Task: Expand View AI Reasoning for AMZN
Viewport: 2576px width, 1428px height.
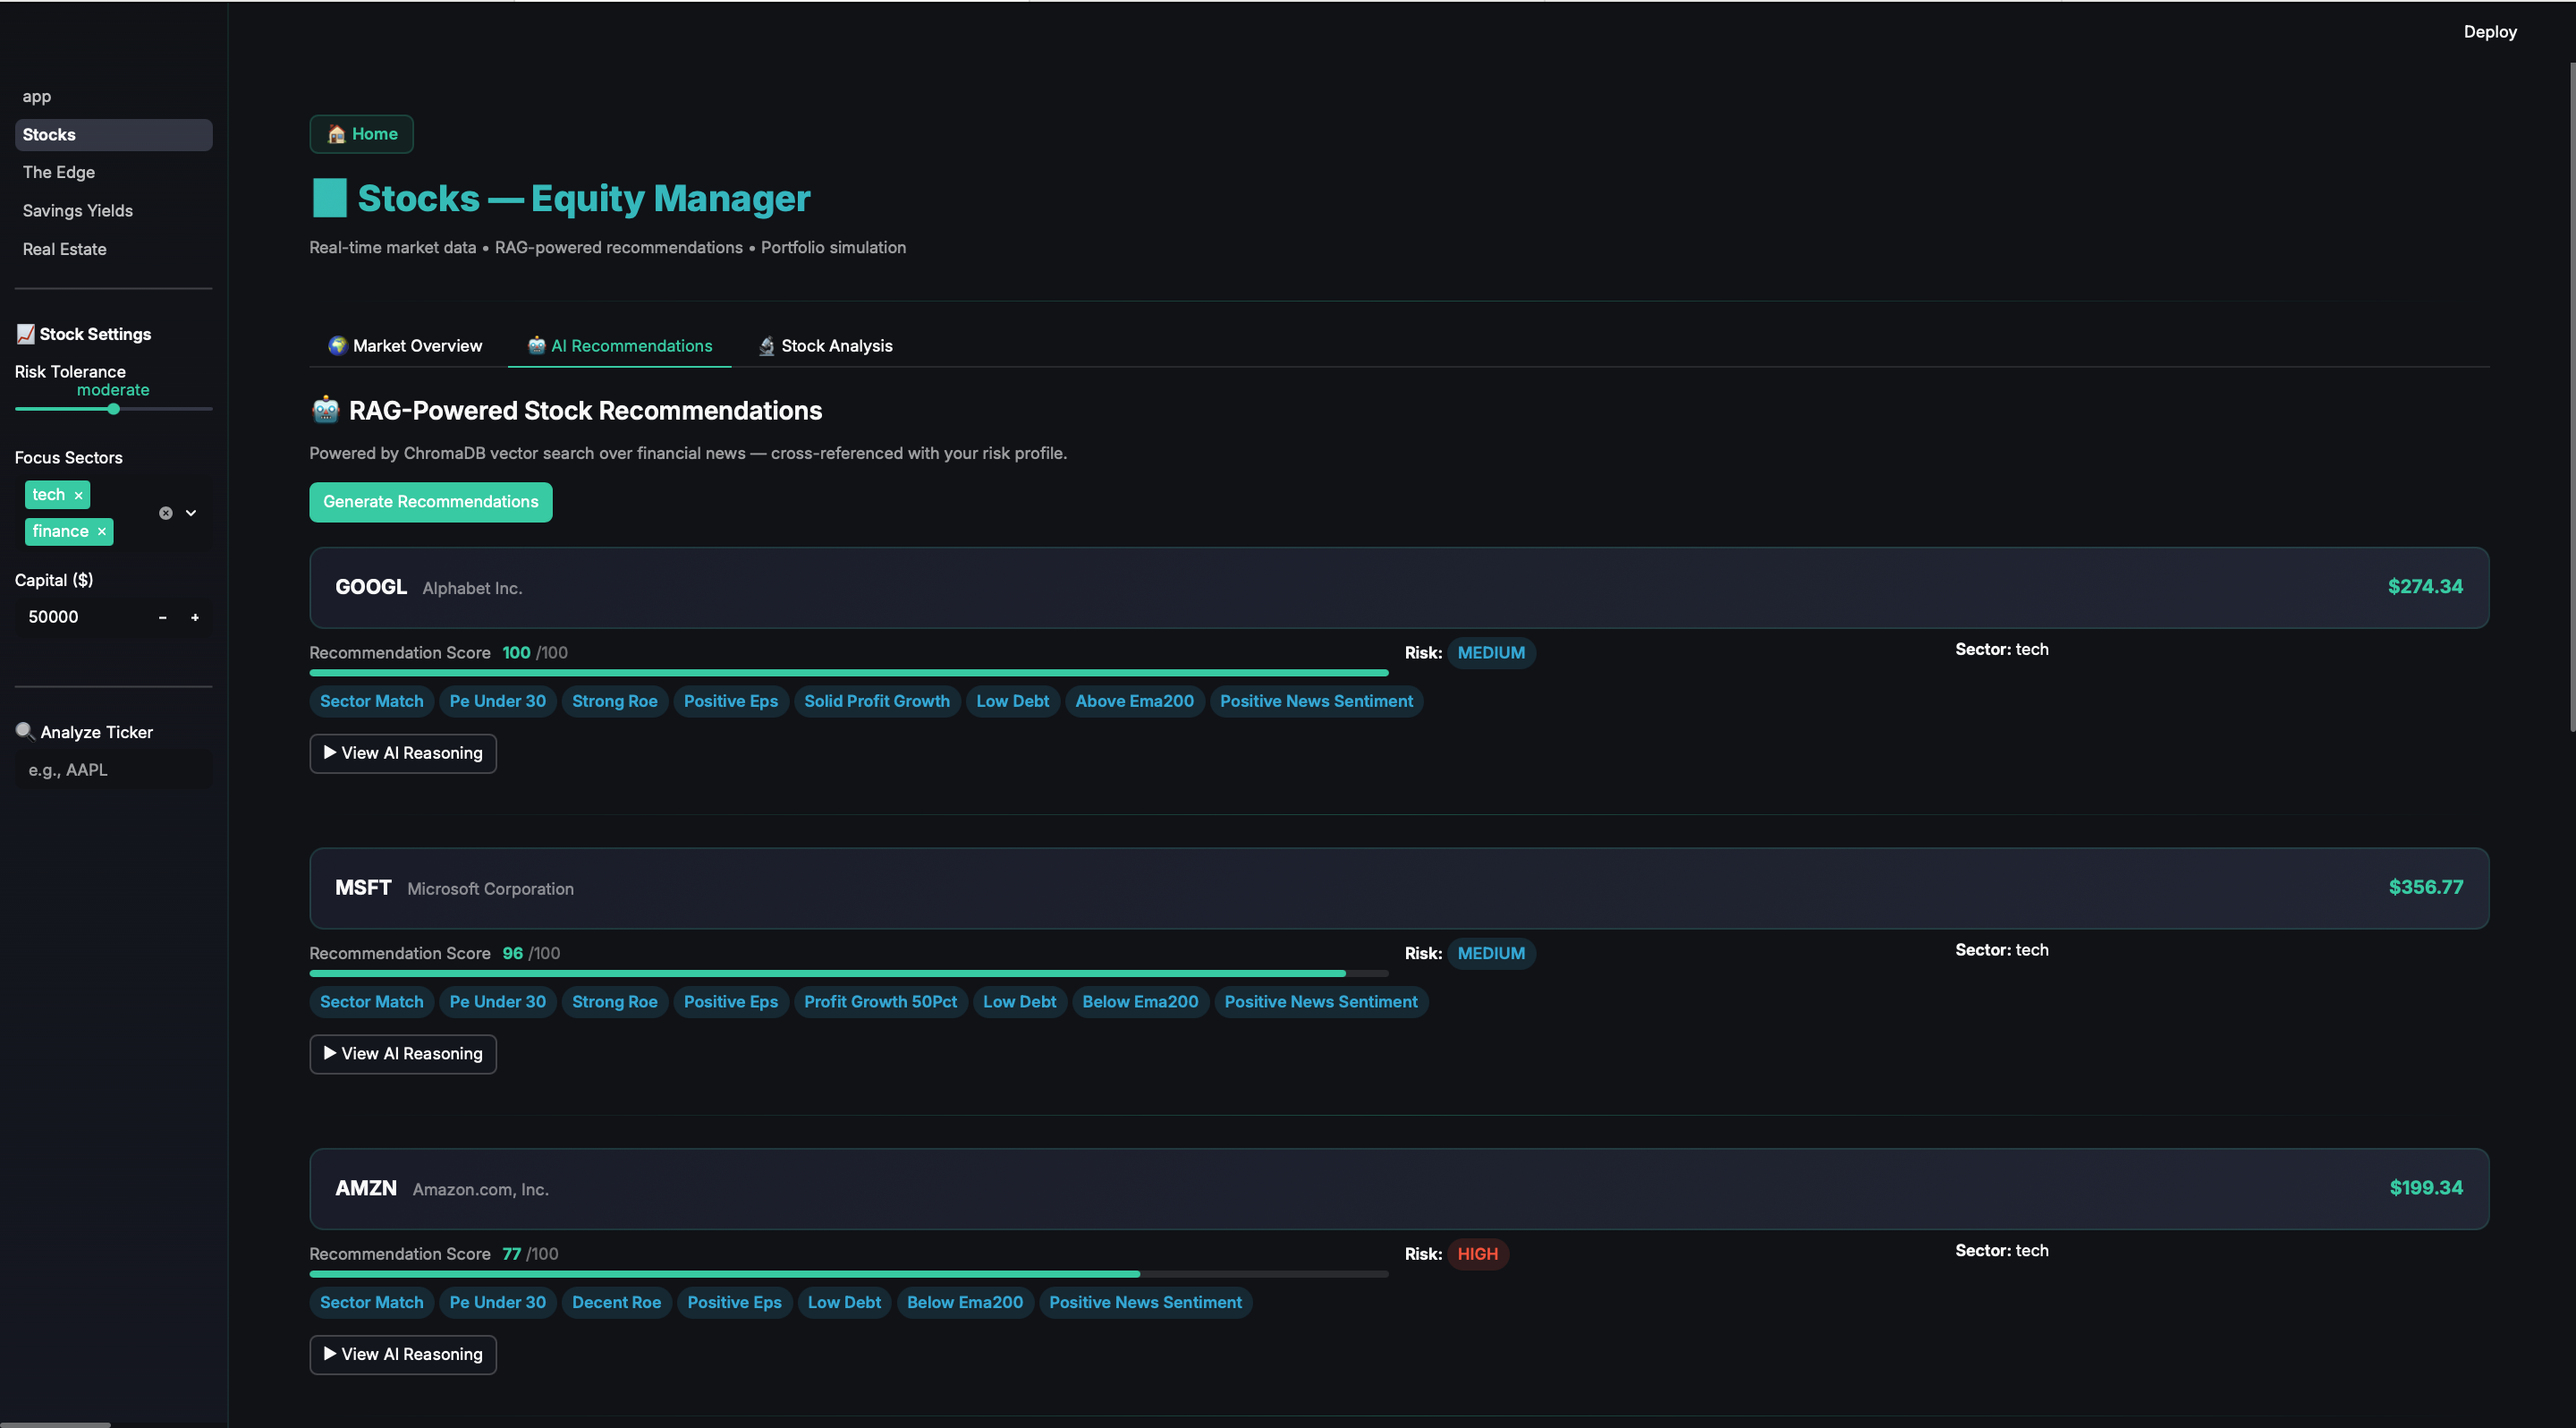Action: click(403, 1354)
